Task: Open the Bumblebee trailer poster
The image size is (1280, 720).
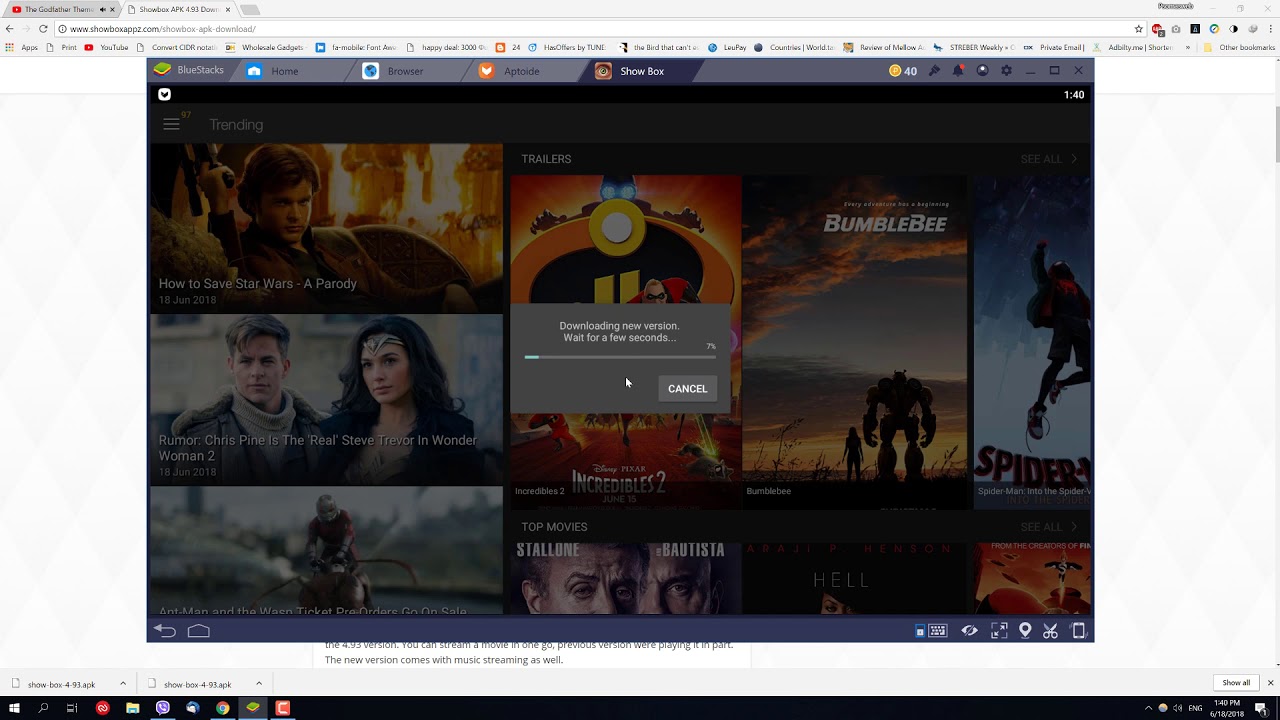Action: (855, 342)
